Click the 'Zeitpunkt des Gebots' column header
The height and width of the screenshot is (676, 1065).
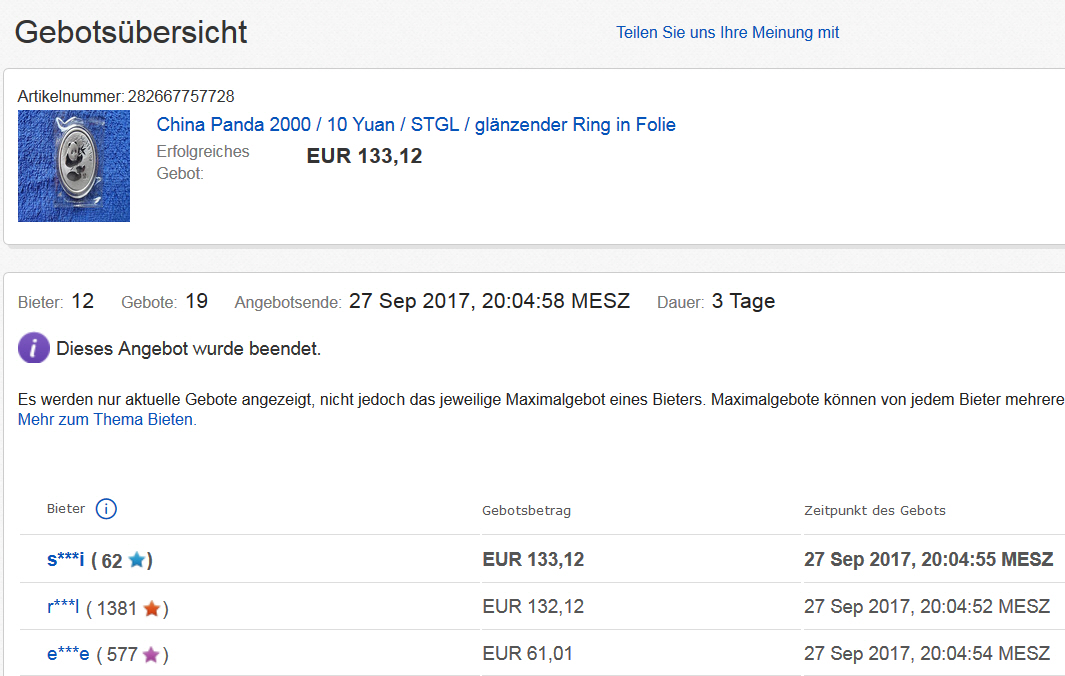[x=874, y=510]
